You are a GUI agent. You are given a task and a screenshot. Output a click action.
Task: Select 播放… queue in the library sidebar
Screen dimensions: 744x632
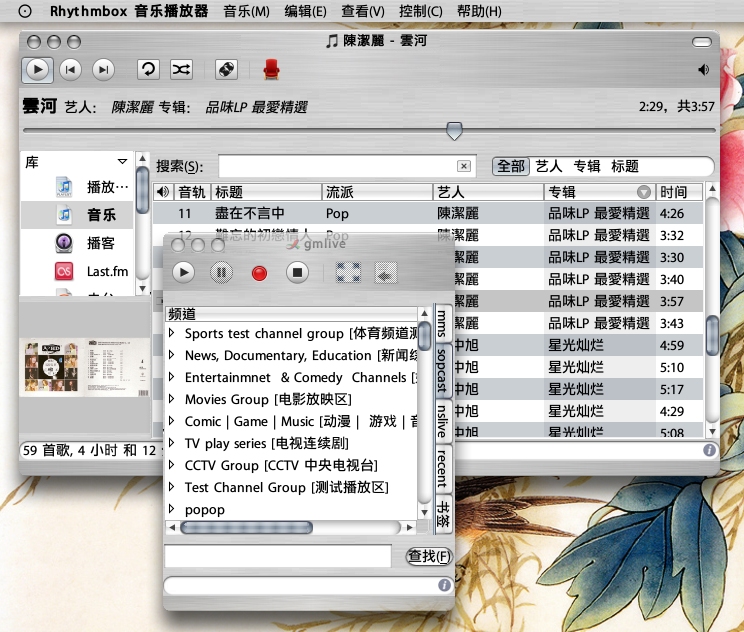77,187
